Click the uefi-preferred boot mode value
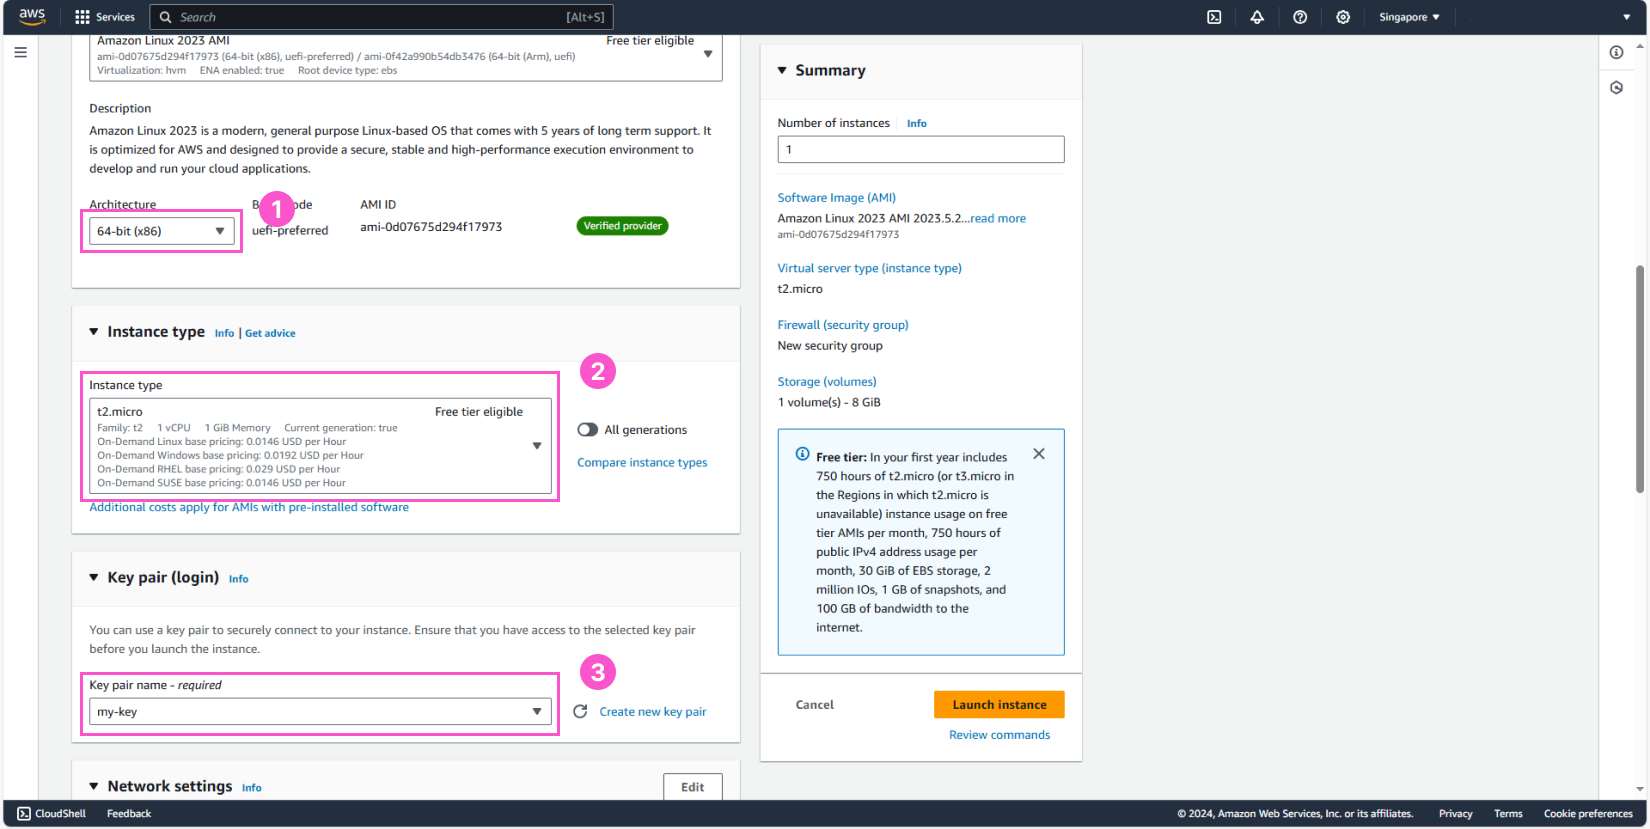Screen dimensions: 1650x829 [x=290, y=231]
